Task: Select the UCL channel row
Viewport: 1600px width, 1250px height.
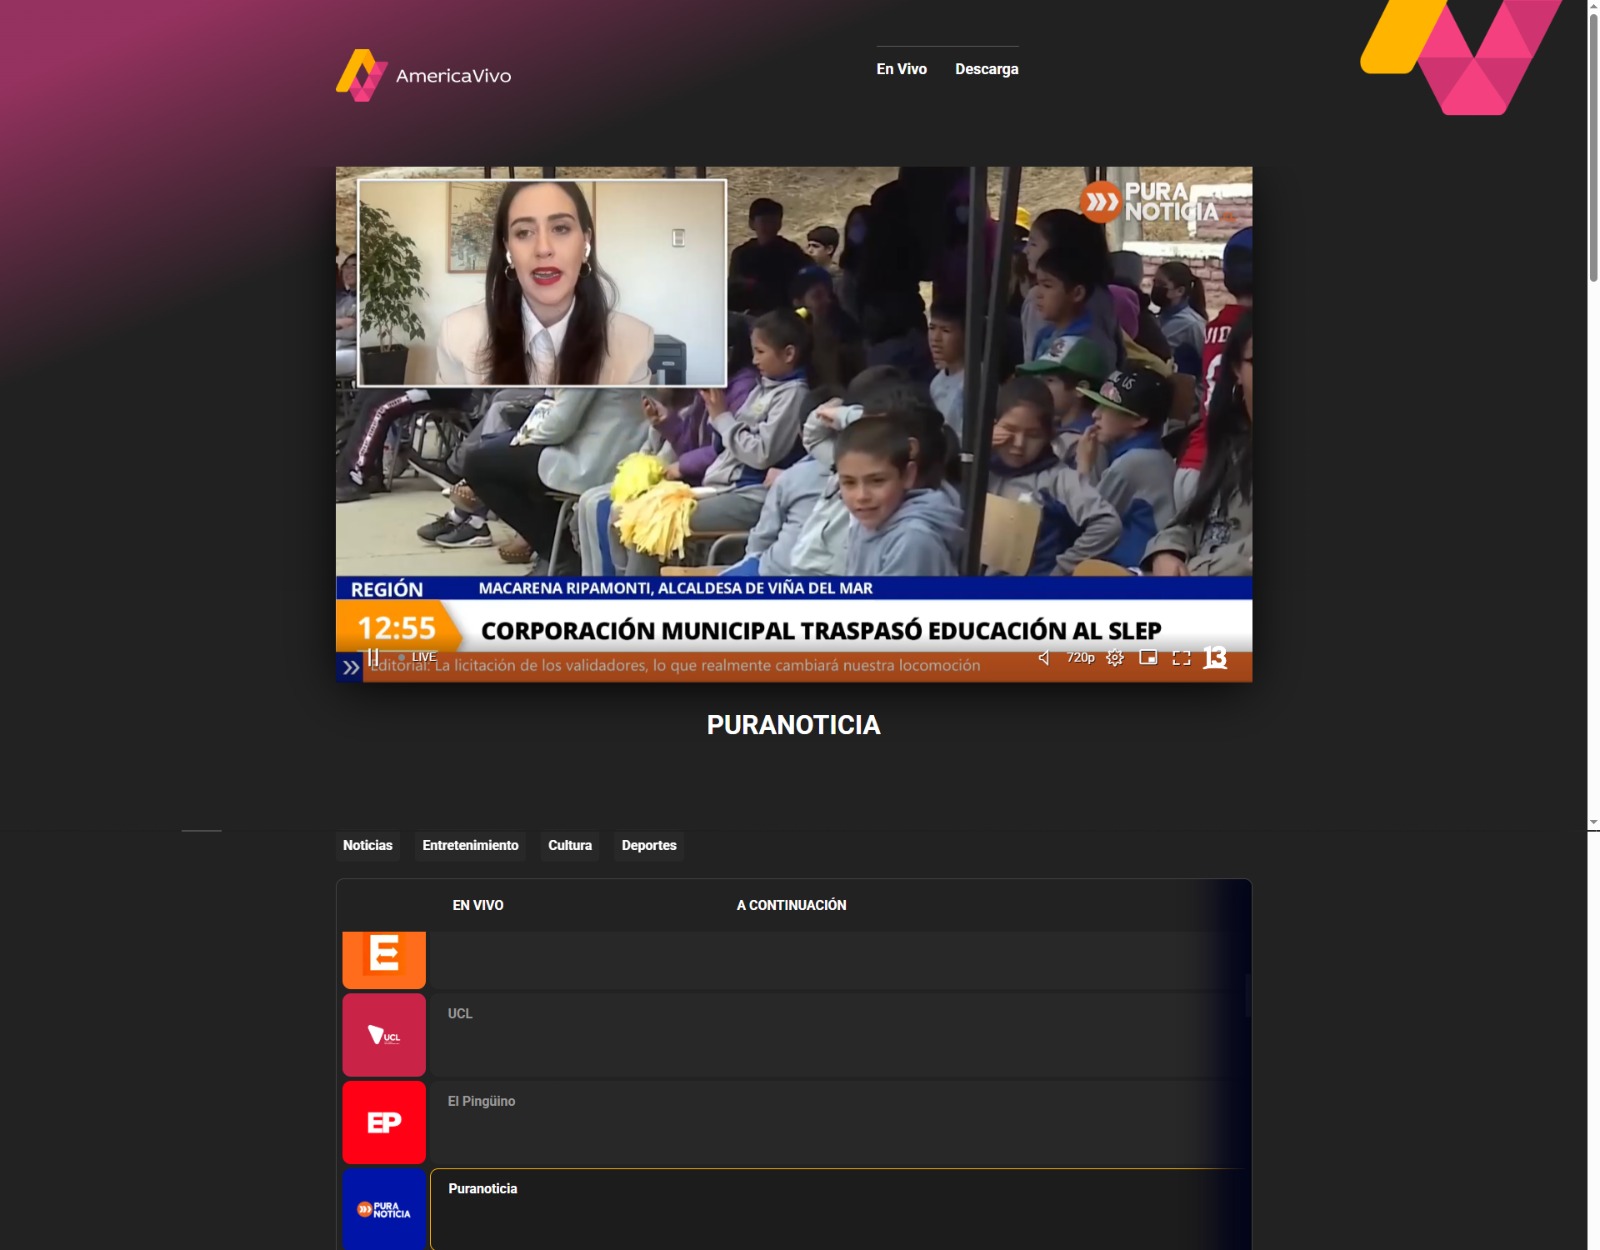Action: 840,1035
